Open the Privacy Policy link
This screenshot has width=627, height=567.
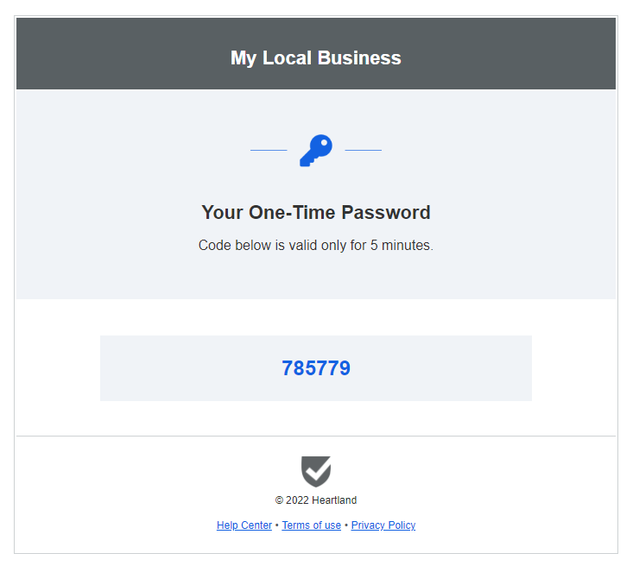pos(383,525)
